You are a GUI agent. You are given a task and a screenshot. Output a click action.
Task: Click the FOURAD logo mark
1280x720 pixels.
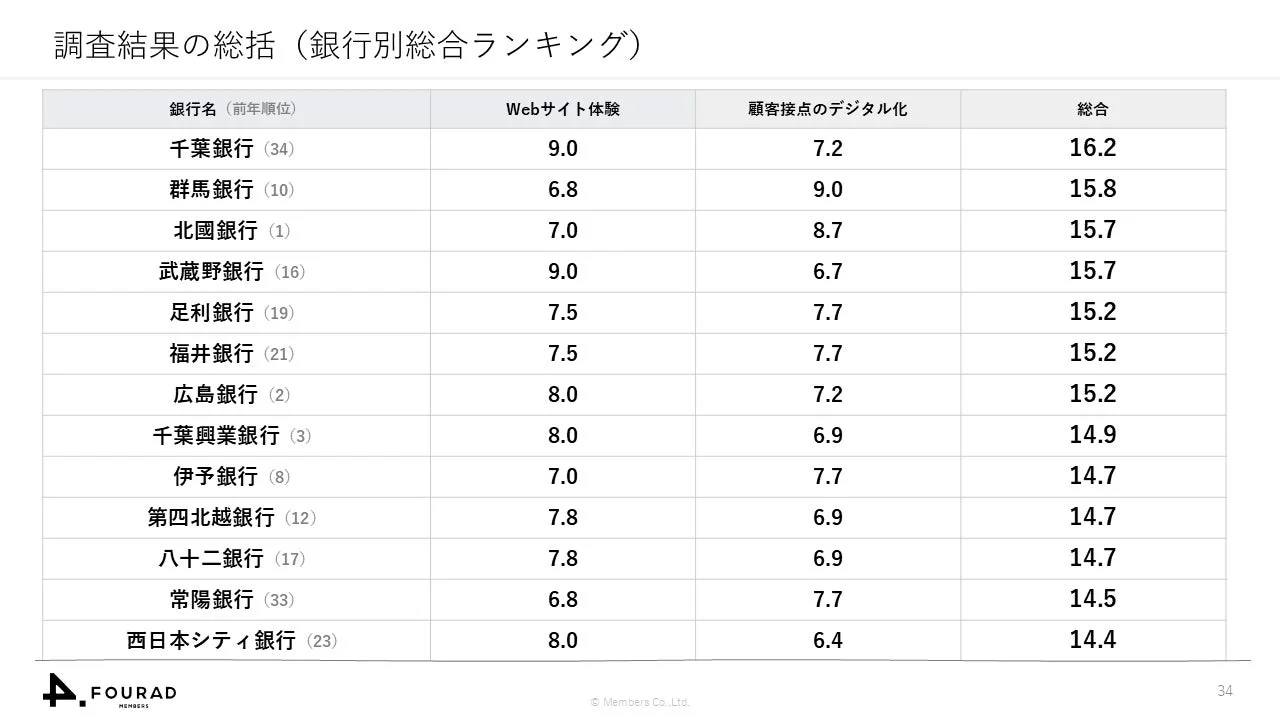tap(64, 689)
